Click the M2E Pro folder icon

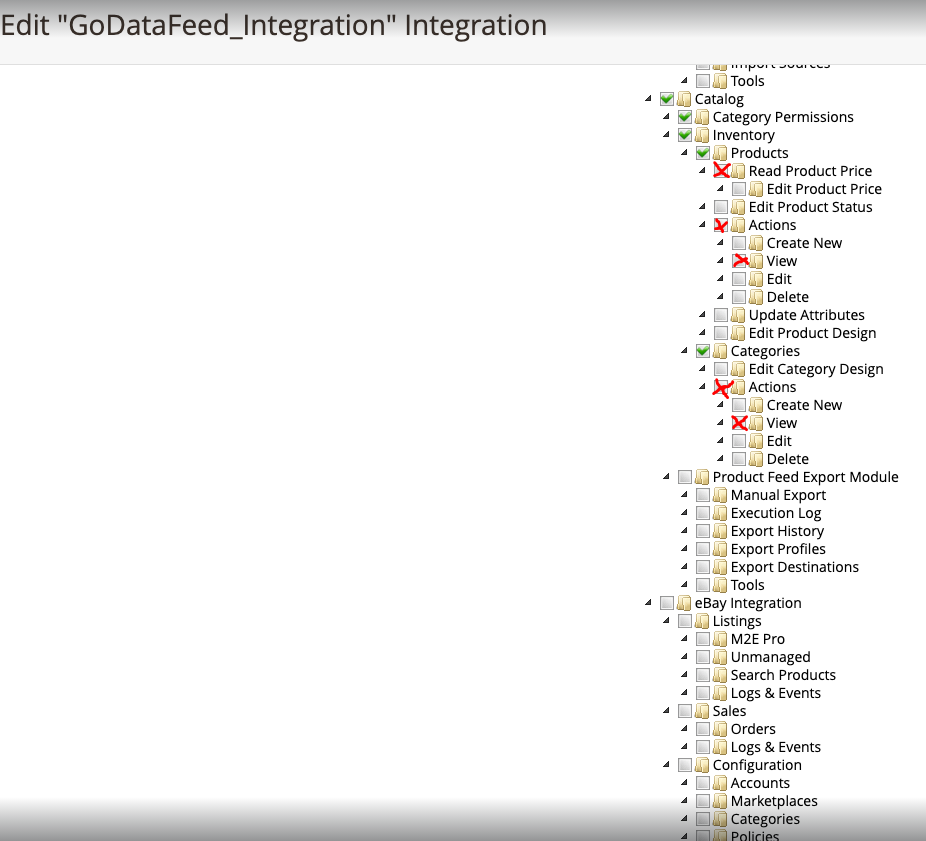click(720, 639)
